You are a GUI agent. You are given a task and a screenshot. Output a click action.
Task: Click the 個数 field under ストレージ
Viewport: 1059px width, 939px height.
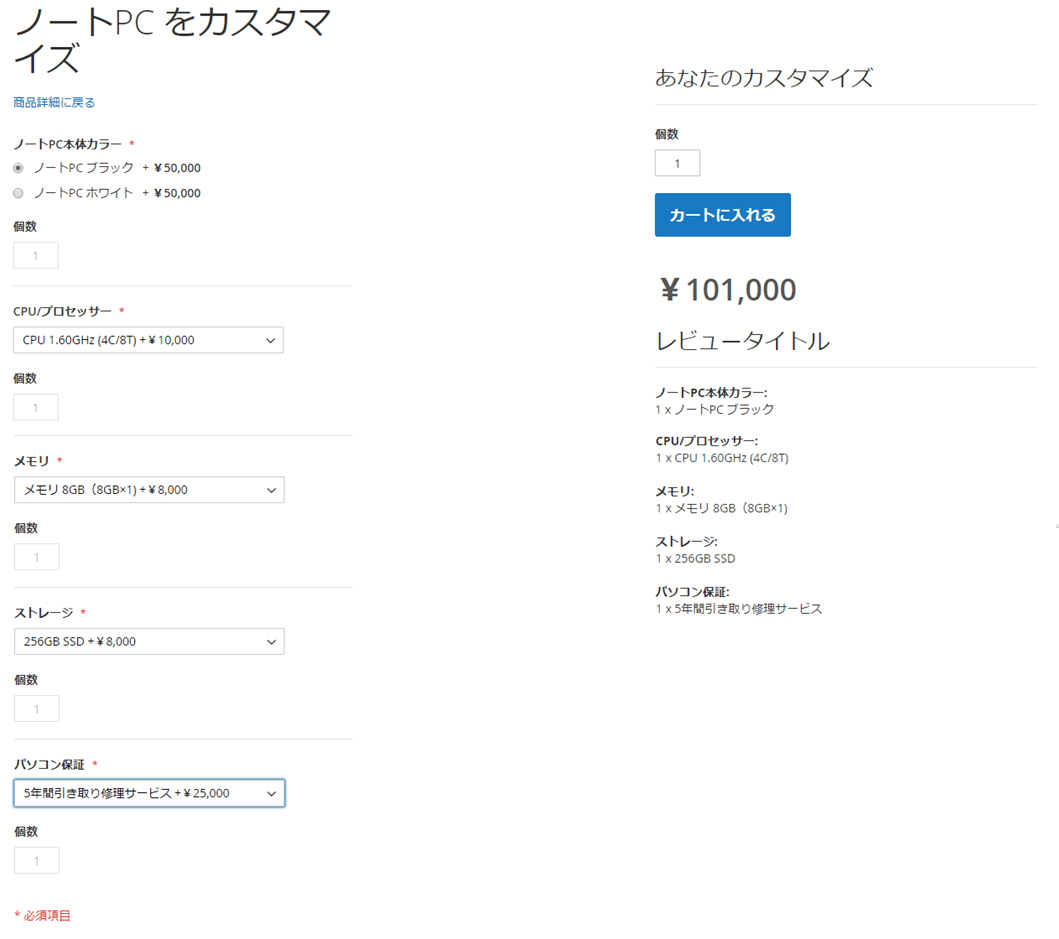pos(36,709)
